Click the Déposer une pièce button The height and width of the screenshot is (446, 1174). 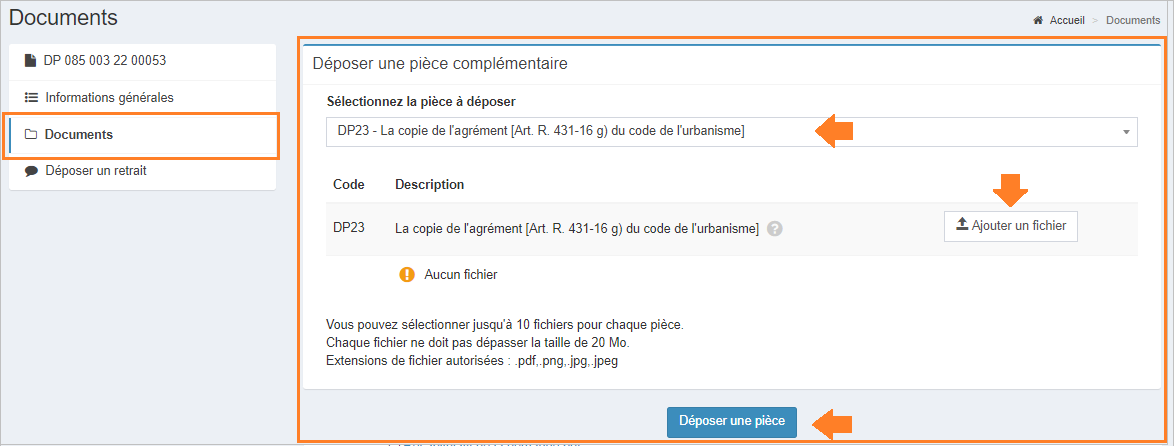(x=732, y=421)
